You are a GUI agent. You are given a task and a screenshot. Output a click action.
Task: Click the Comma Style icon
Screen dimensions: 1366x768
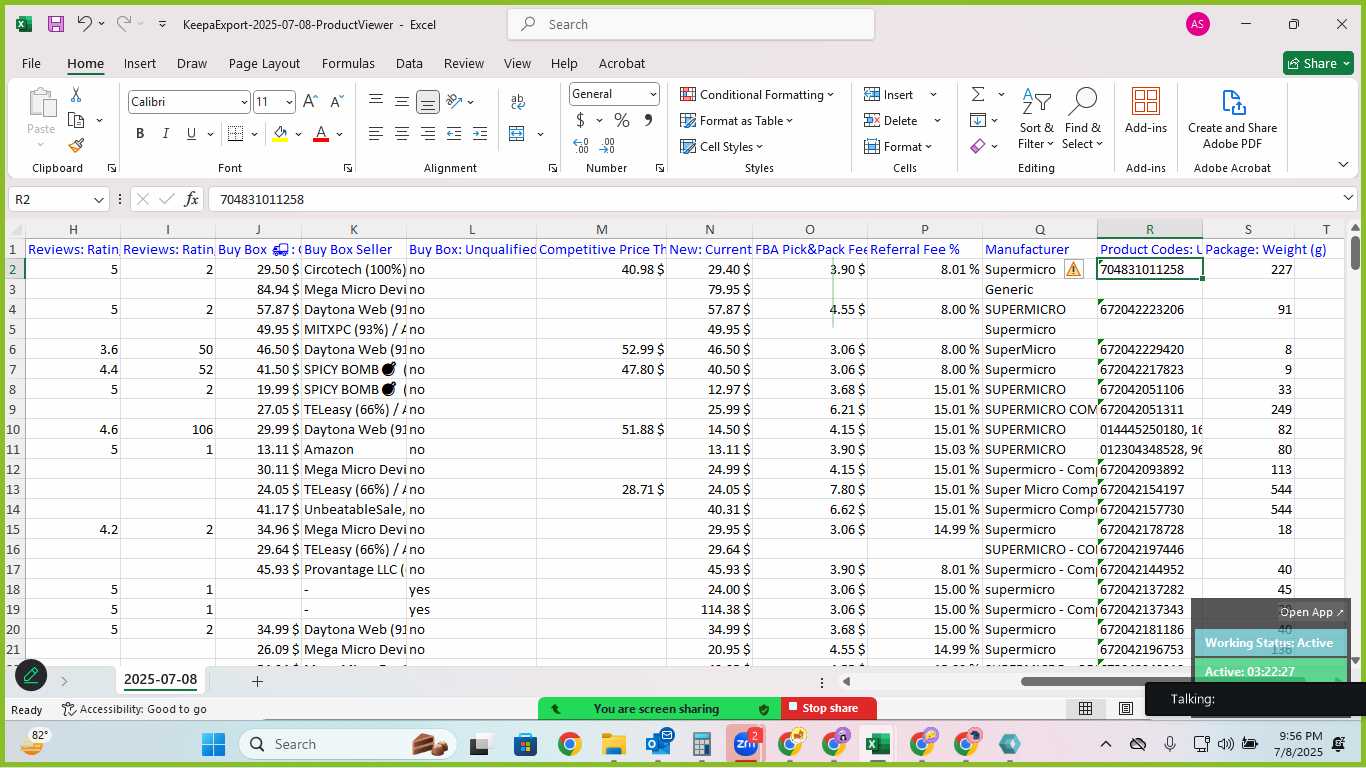648,121
